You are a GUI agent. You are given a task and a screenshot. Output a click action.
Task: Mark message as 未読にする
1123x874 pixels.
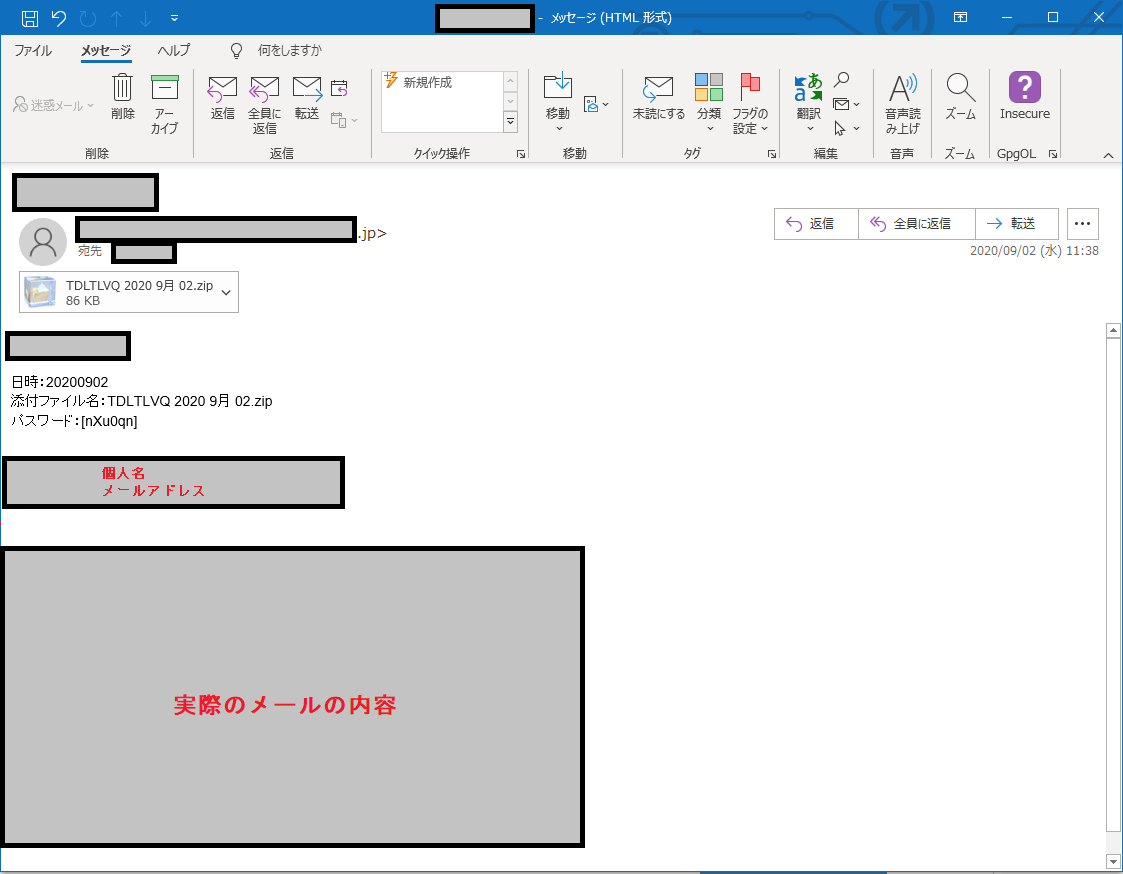pyautogui.click(x=658, y=97)
